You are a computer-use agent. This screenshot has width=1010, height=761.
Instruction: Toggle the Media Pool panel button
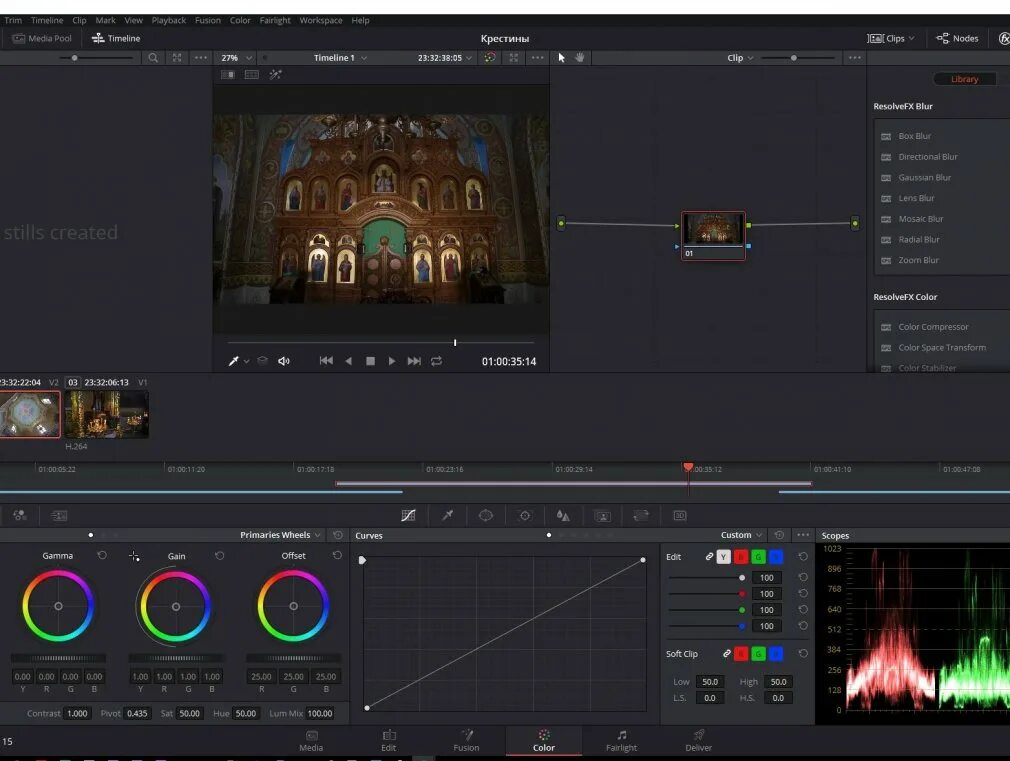click(42, 39)
